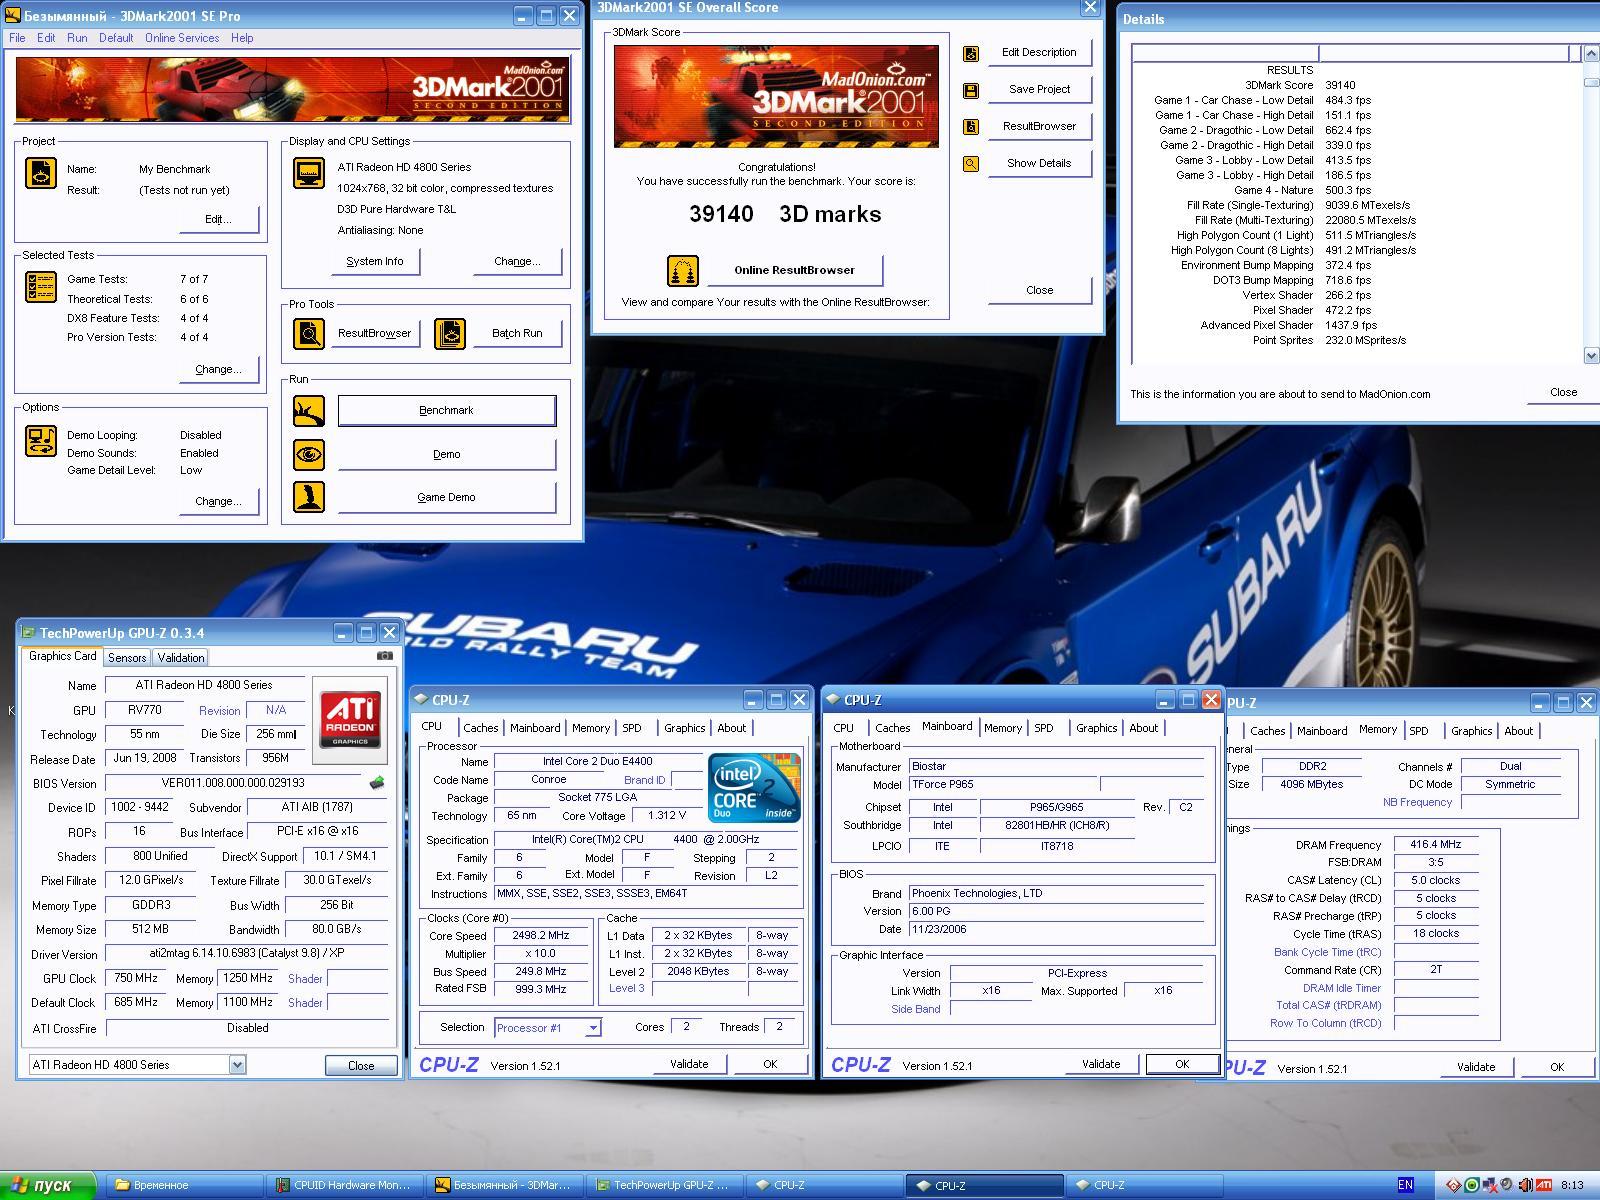The image size is (1600, 1200).
Task: Click the Start (пуск) button
Action: pos(48,1186)
